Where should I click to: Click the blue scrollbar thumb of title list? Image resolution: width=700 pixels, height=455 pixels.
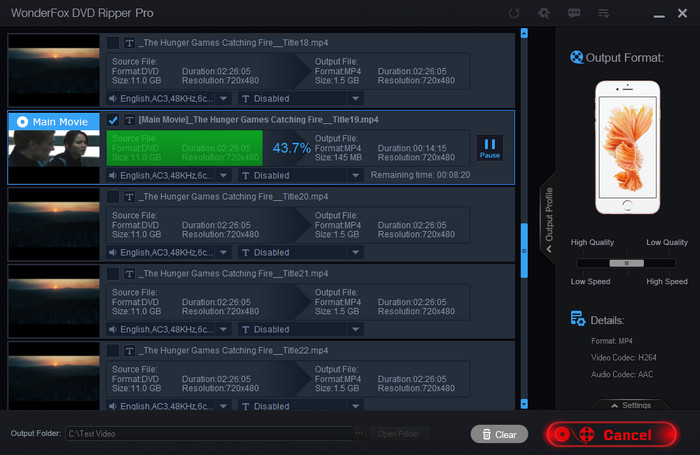[x=524, y=250]
